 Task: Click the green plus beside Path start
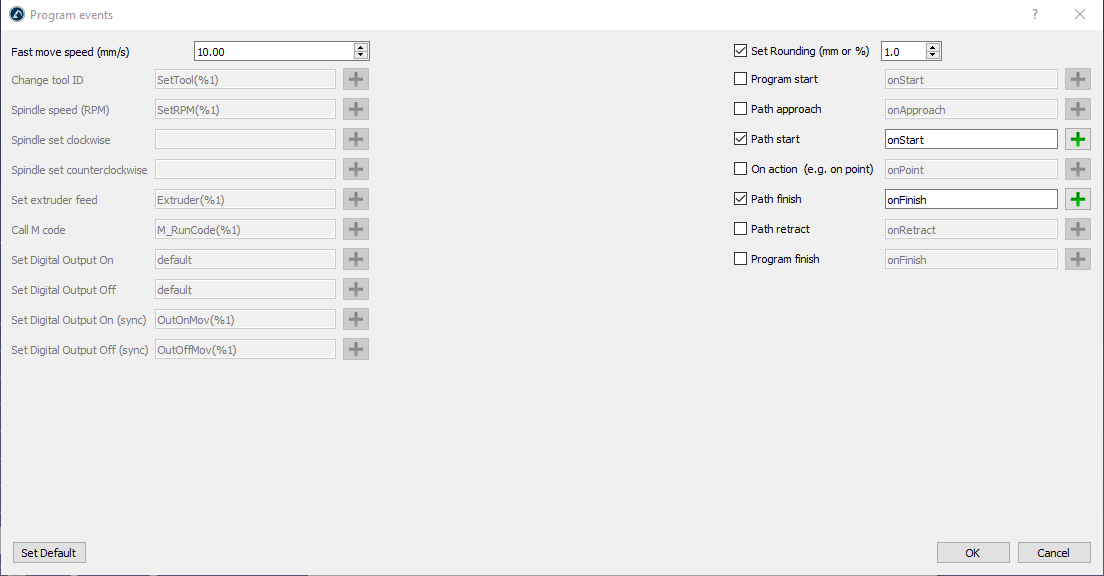[x=1077, y=140]
